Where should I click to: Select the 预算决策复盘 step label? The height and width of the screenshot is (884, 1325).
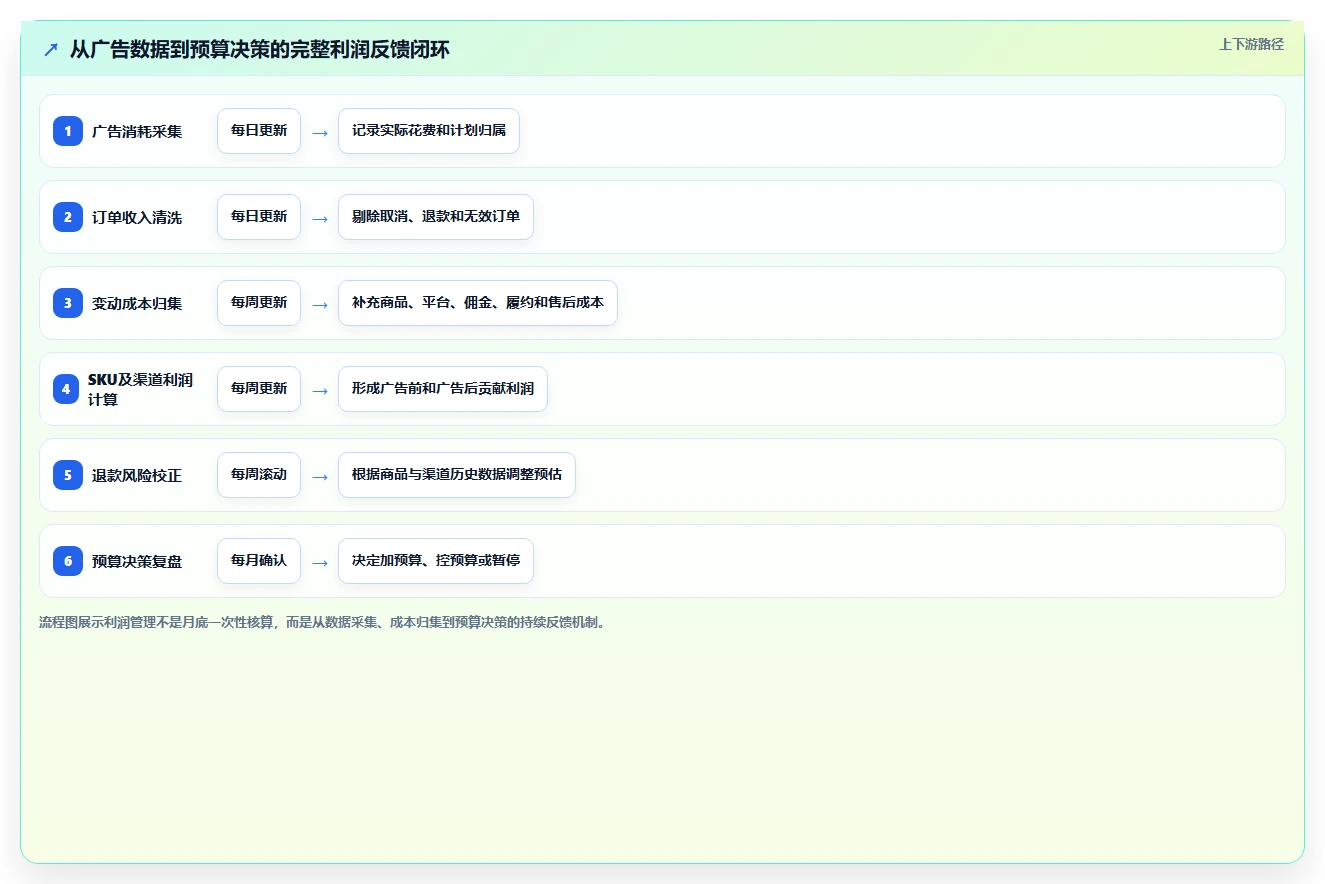(x=137, y=561)
